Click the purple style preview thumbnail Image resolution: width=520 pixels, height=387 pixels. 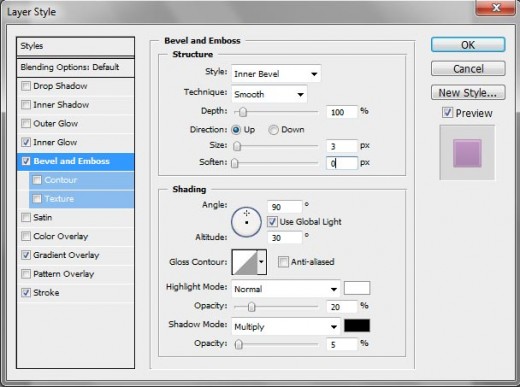(467, 153)
